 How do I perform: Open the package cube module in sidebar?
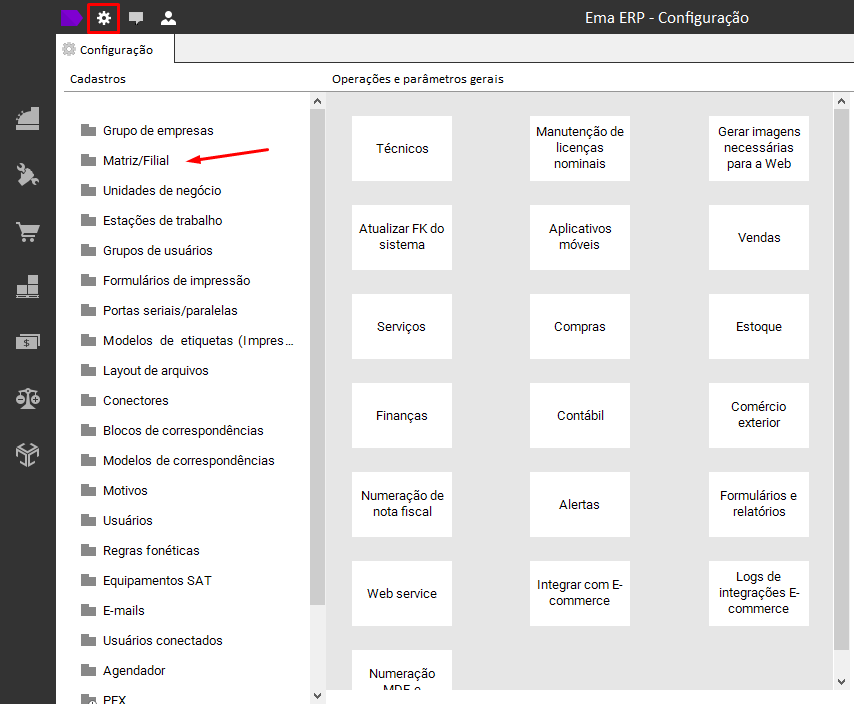[27, 454]
